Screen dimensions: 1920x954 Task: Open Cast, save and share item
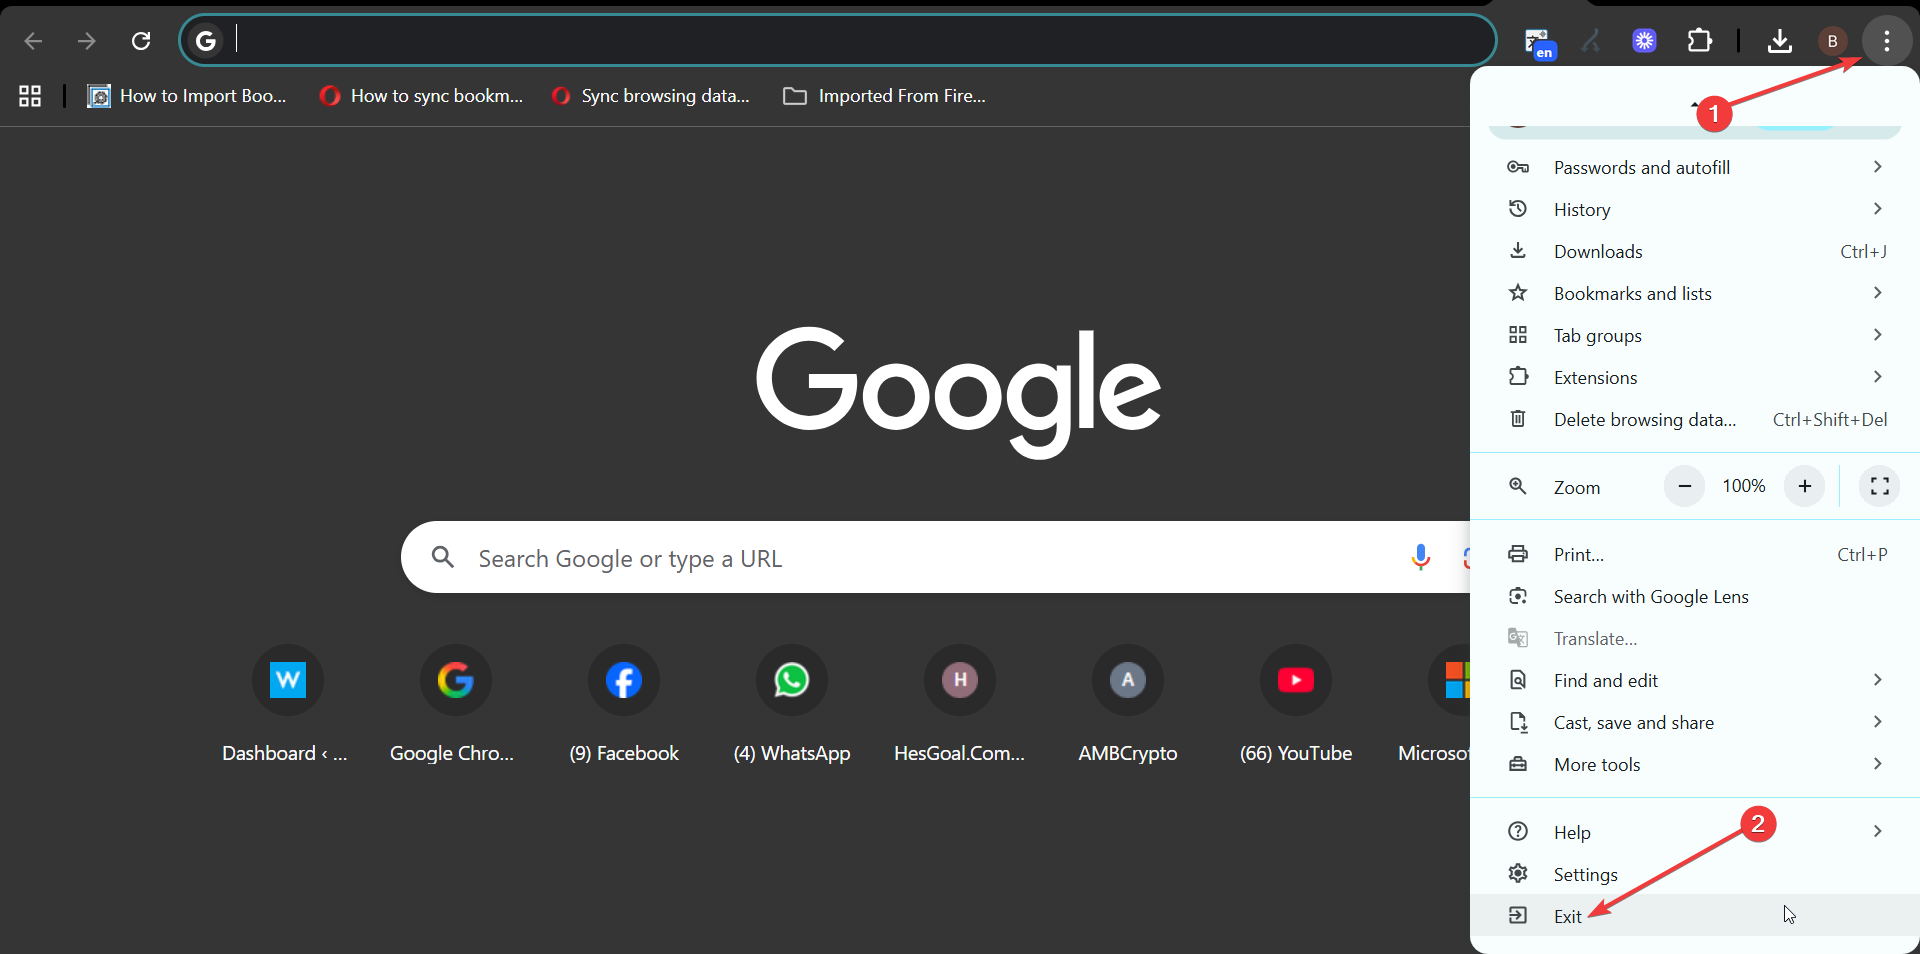point(1695,723)
